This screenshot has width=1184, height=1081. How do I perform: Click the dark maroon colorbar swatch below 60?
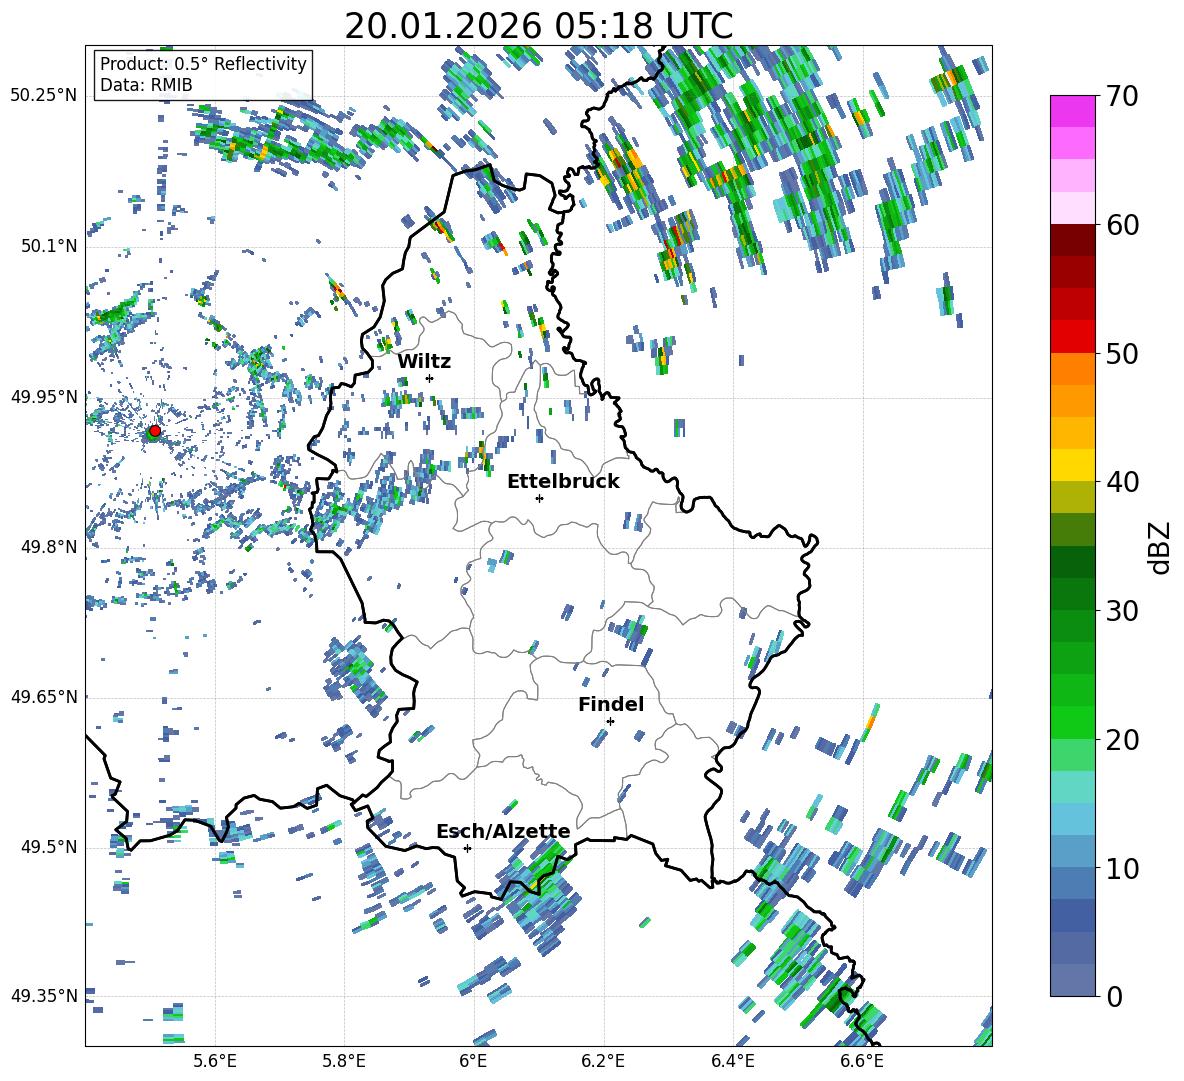[1072, 240]
